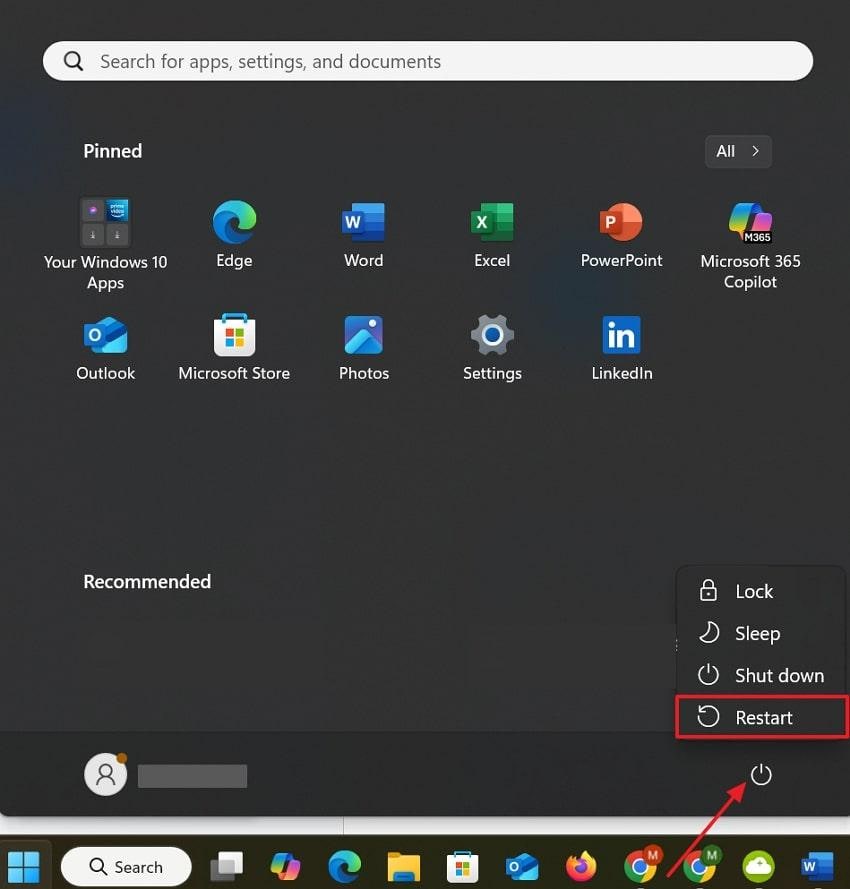The width and height of the screenshot is (850, 889).
Task: Open Edge from the Pinned apps
Action: point(234,234)
